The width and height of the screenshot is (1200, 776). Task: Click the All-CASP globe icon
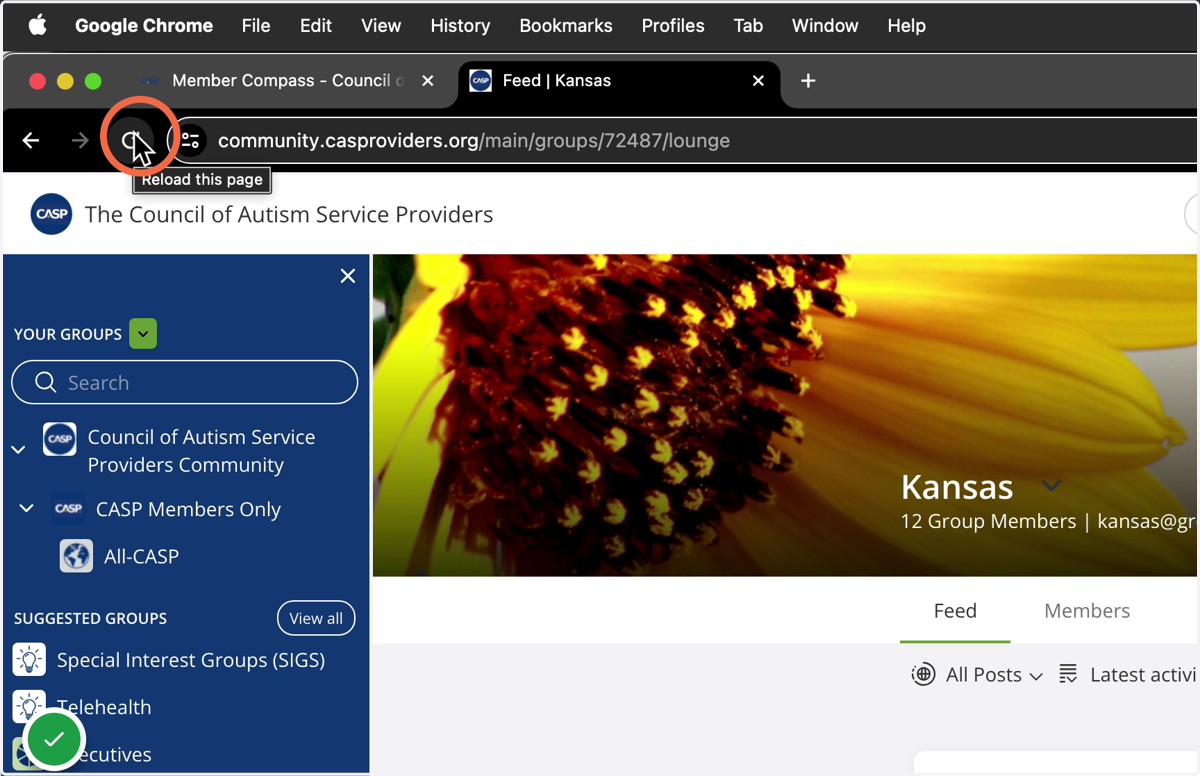pos(76,556)
